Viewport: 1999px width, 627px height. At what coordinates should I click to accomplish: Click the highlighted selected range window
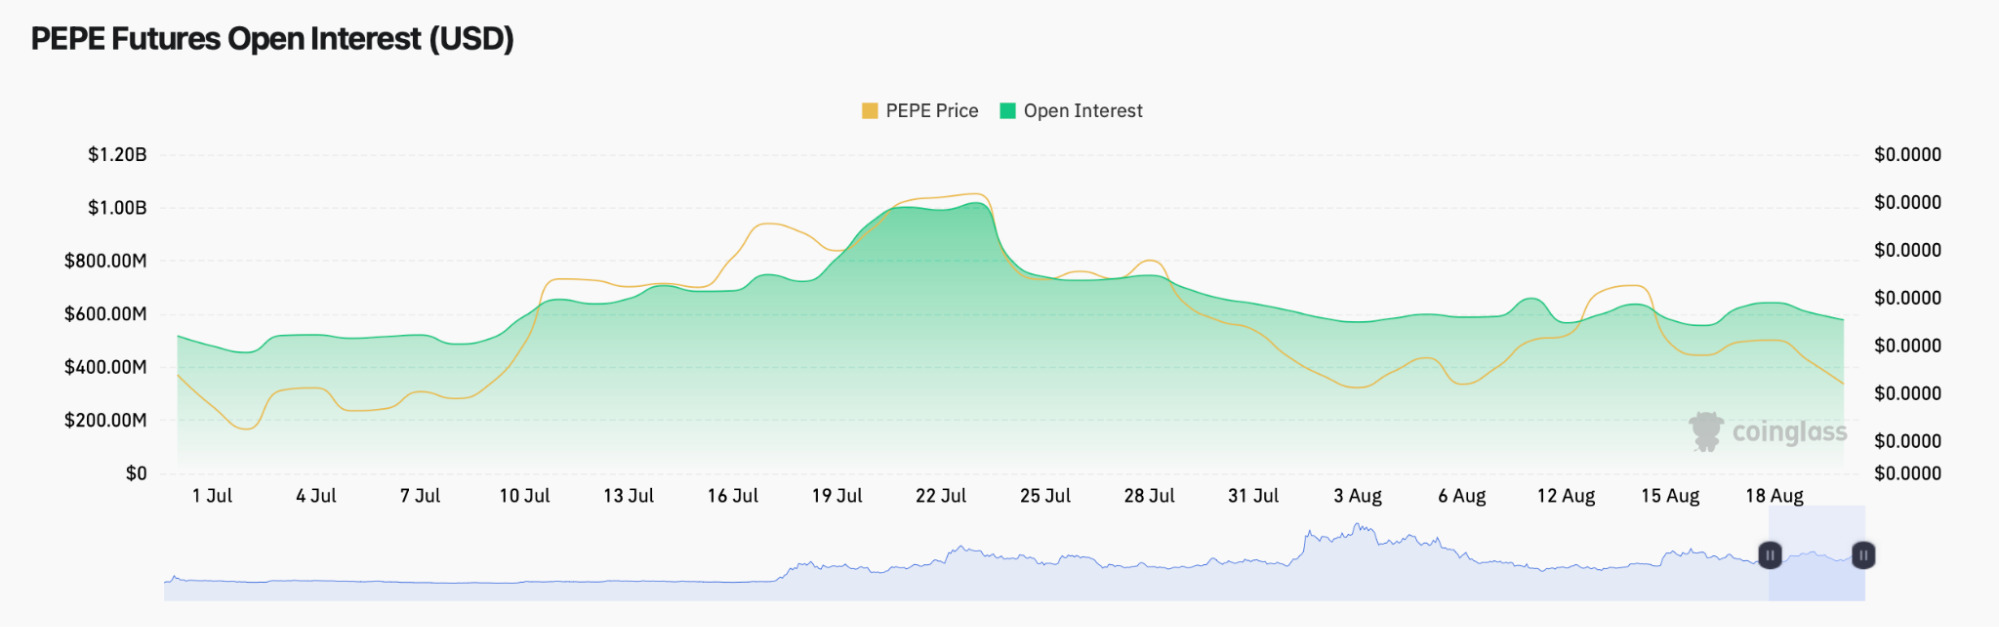point(1816,553)
